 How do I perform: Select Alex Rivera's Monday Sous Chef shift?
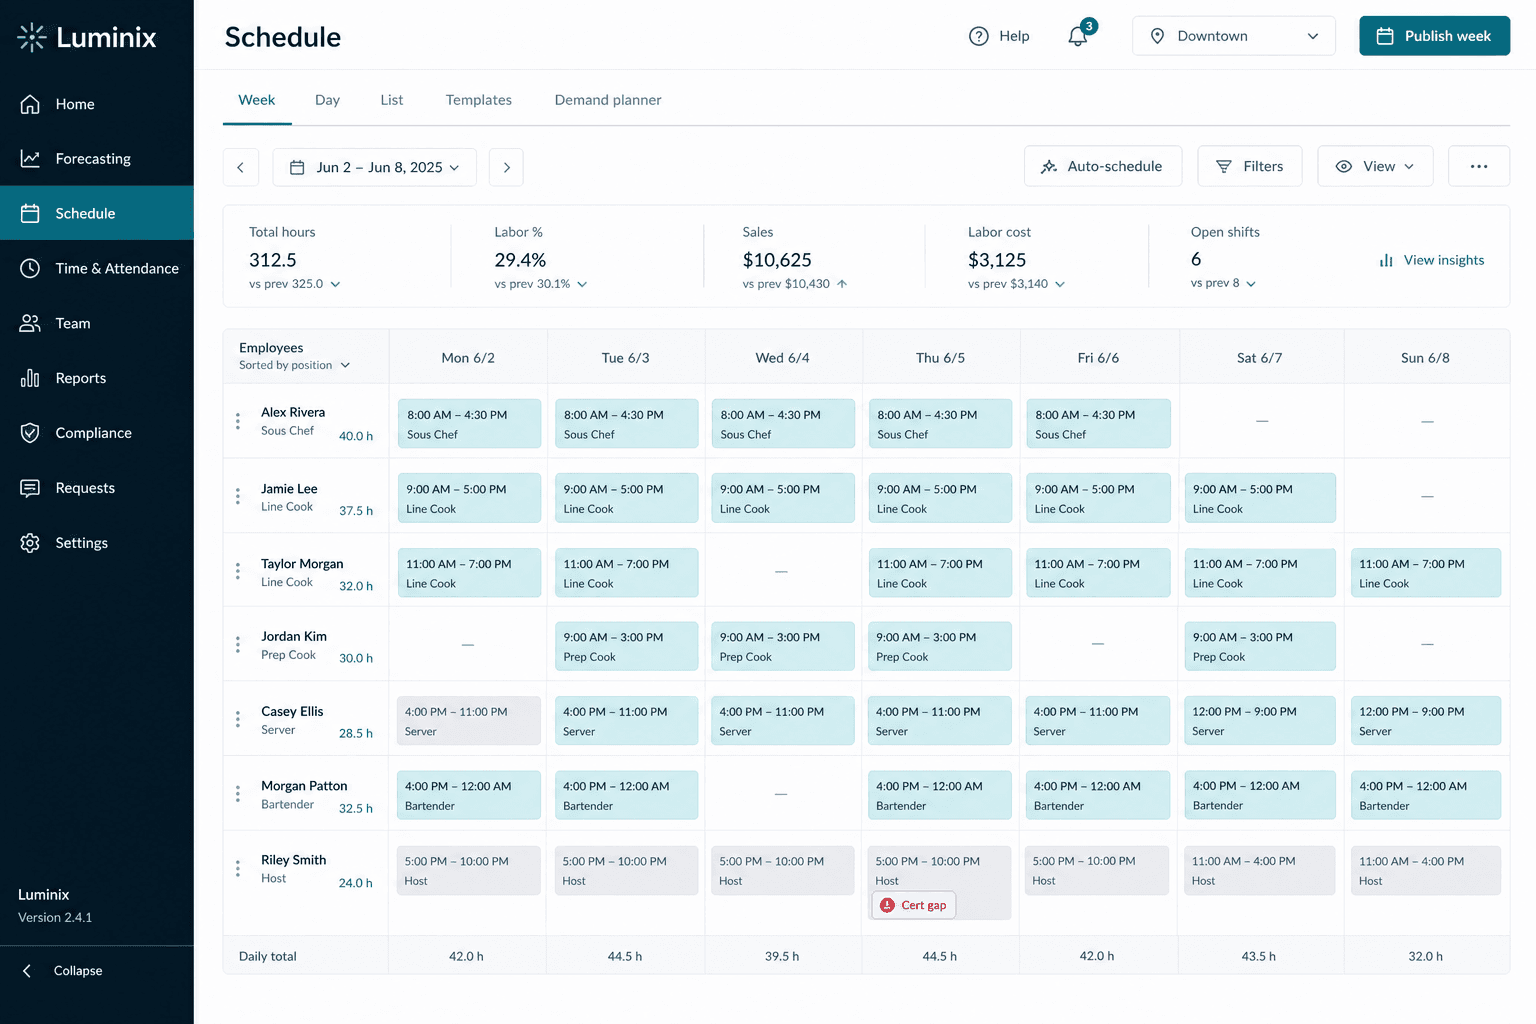[469, 424]
